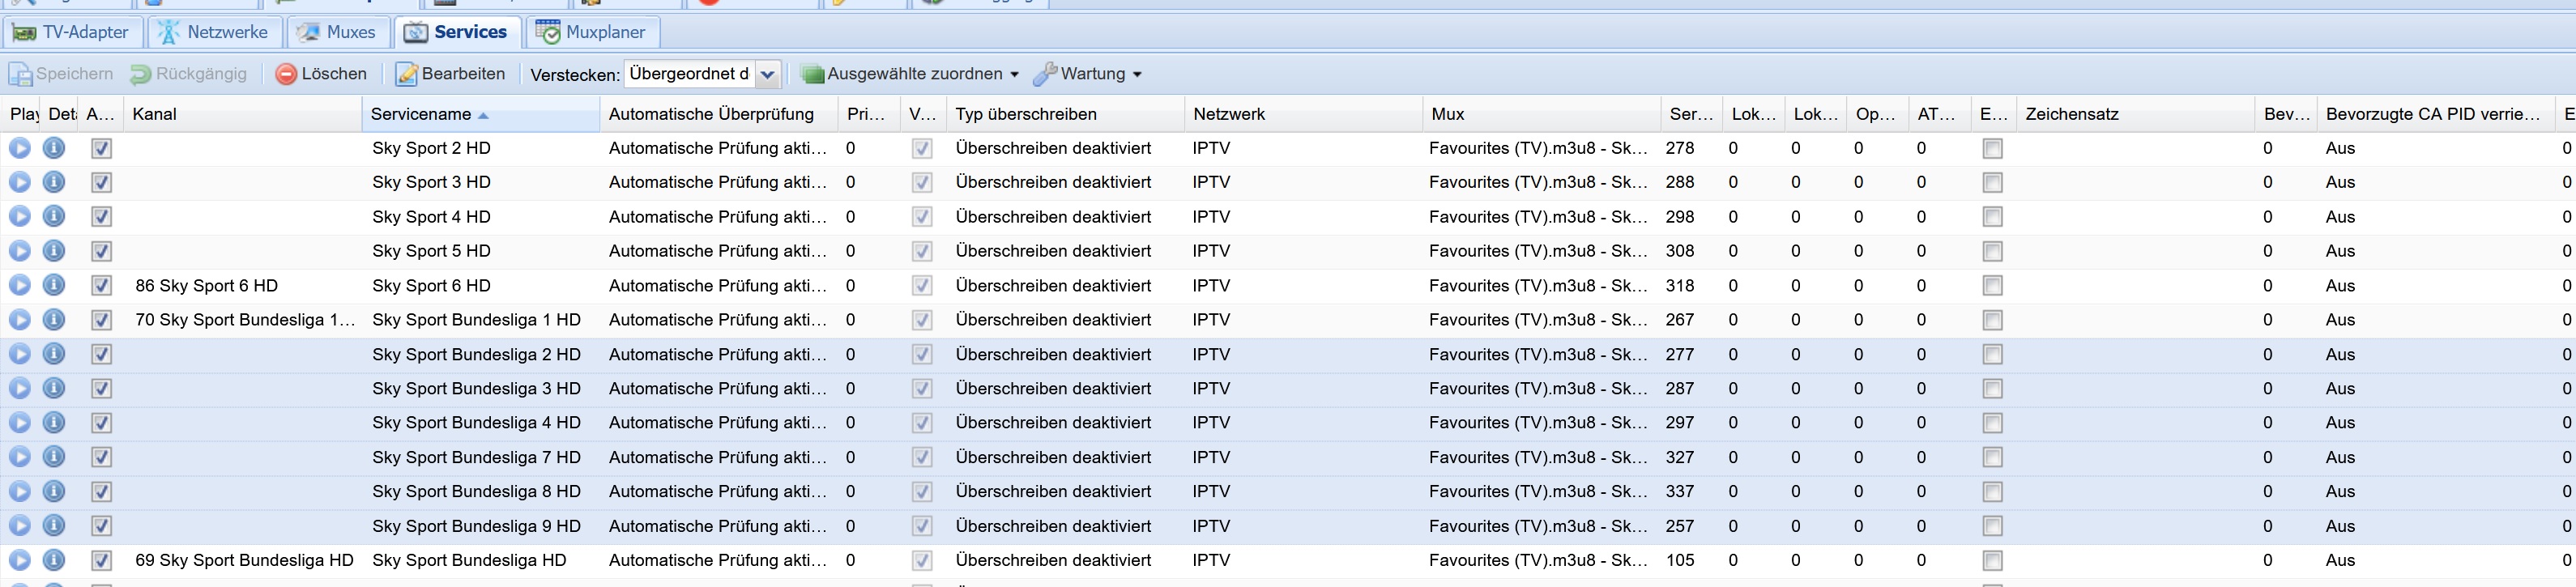Check encrypted box for Sky Sport 5 HD
Screen dimensions: 2576x587
tap(1993, 250)
